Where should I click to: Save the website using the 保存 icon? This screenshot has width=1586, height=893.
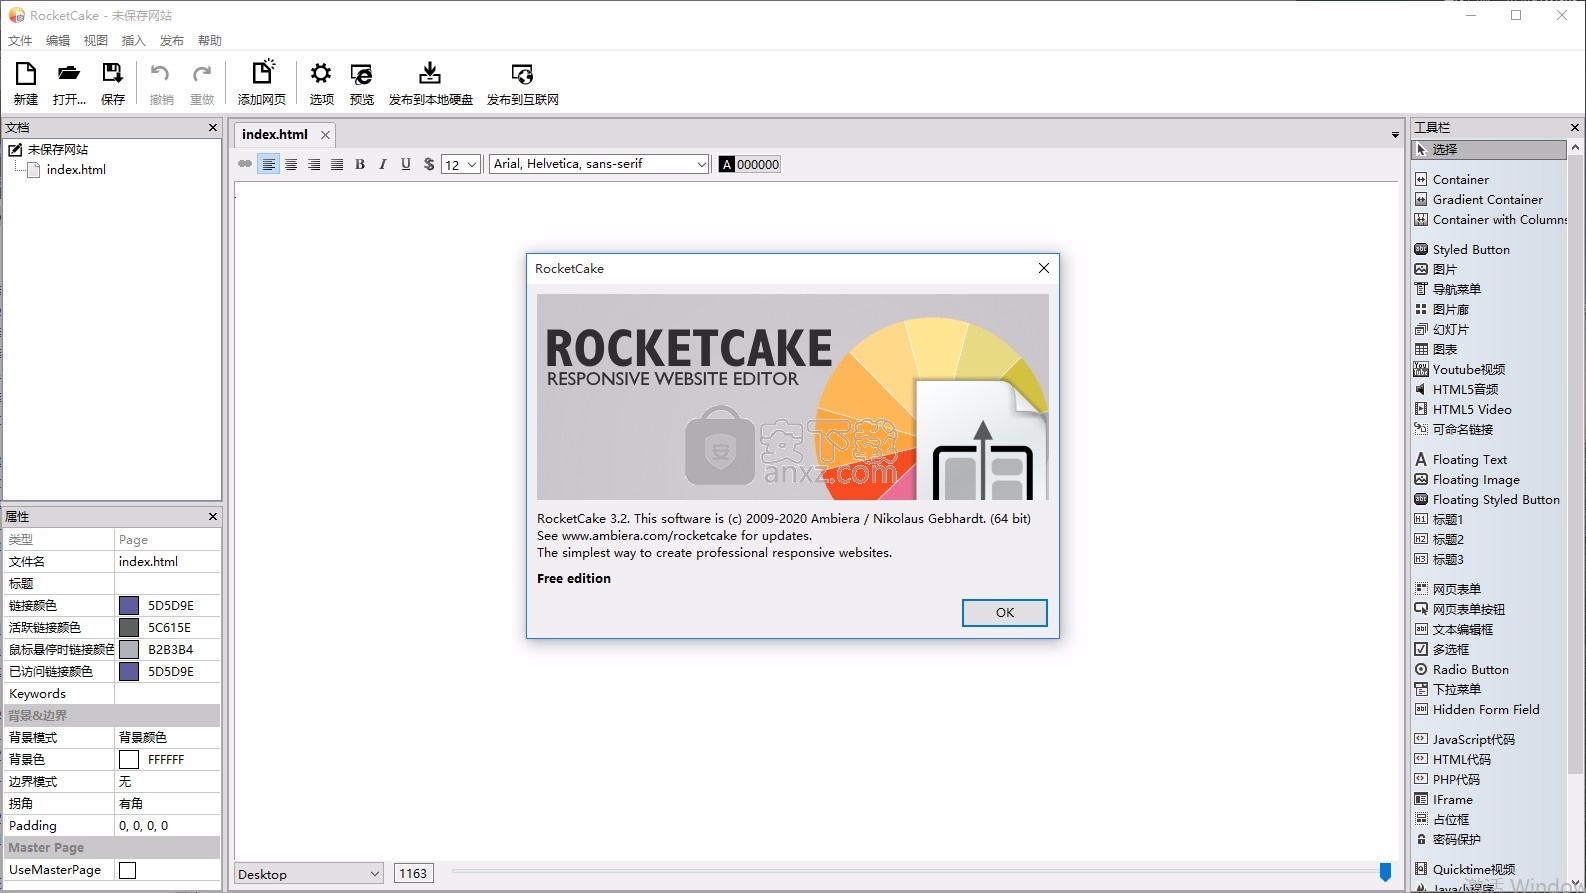click(113, 83)
